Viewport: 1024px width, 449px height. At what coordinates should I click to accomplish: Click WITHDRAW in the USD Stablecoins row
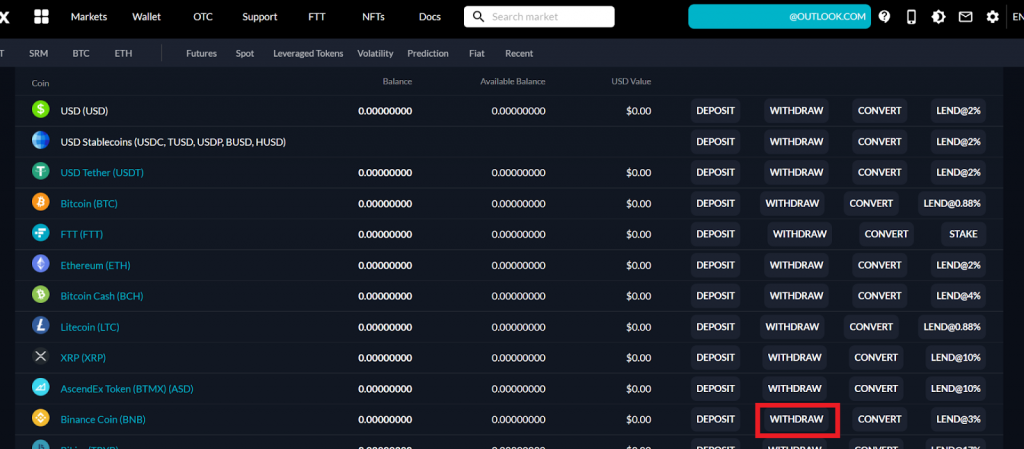(x=797, y=142)
